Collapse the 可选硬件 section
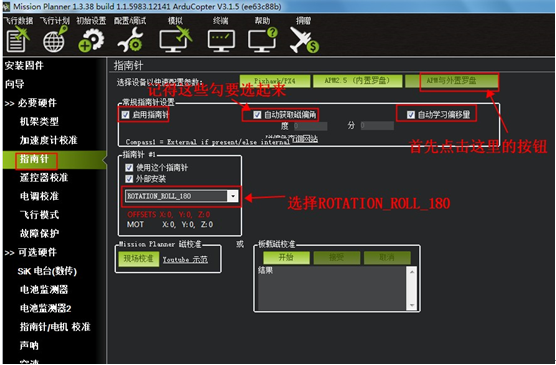The height and width of the screenshot is (365, 556). tap(31, 253)
